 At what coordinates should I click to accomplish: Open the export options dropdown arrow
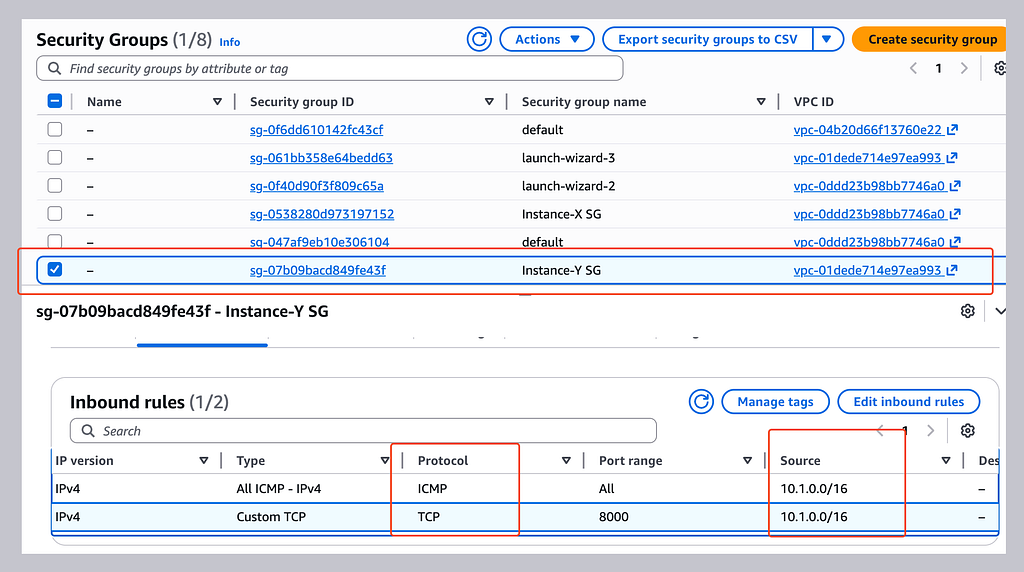[827, 39]
